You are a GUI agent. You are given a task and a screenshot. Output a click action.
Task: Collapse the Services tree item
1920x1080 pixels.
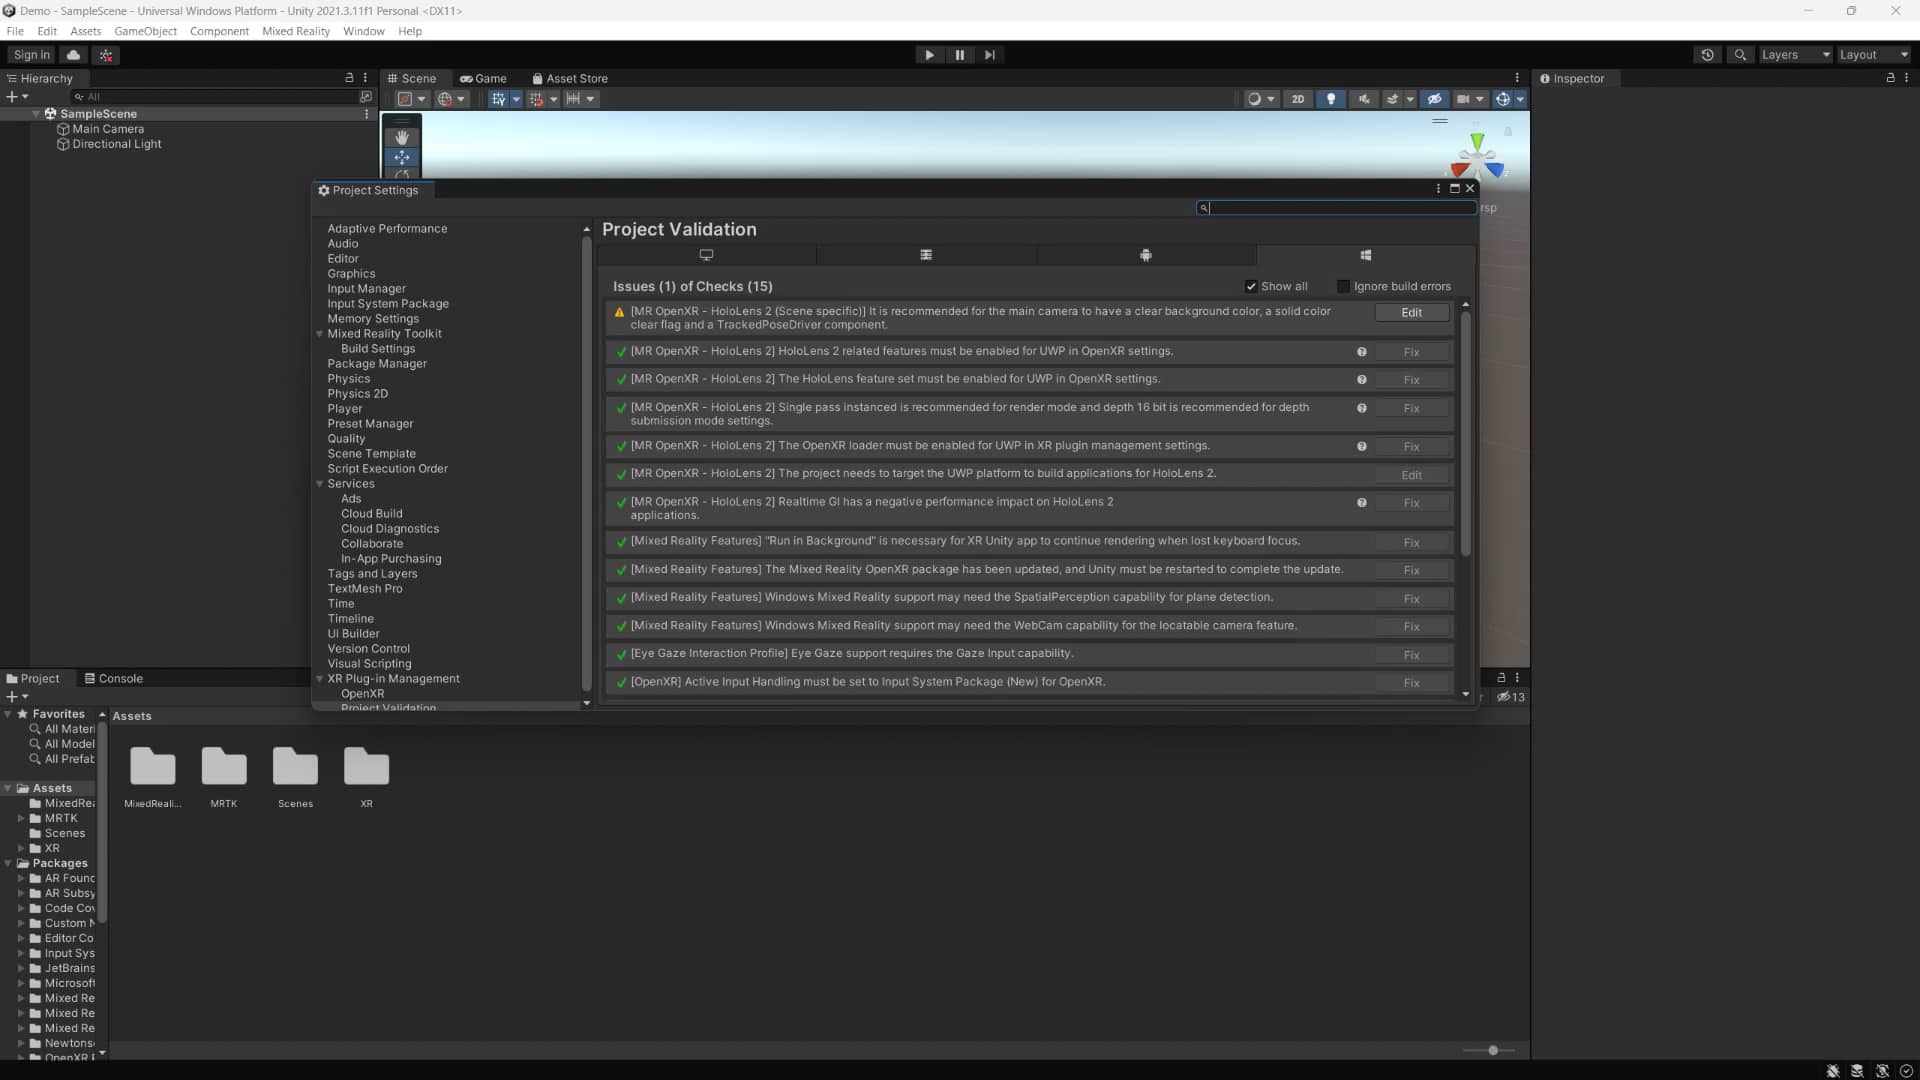pyautogui.click(x=320, y=484)
